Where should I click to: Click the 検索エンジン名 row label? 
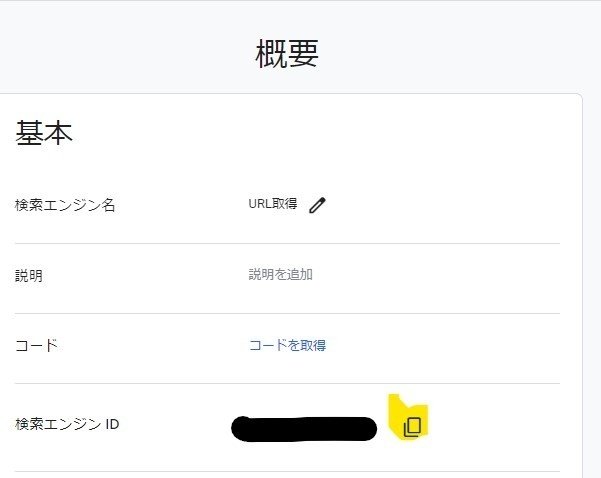coord(65,205)
